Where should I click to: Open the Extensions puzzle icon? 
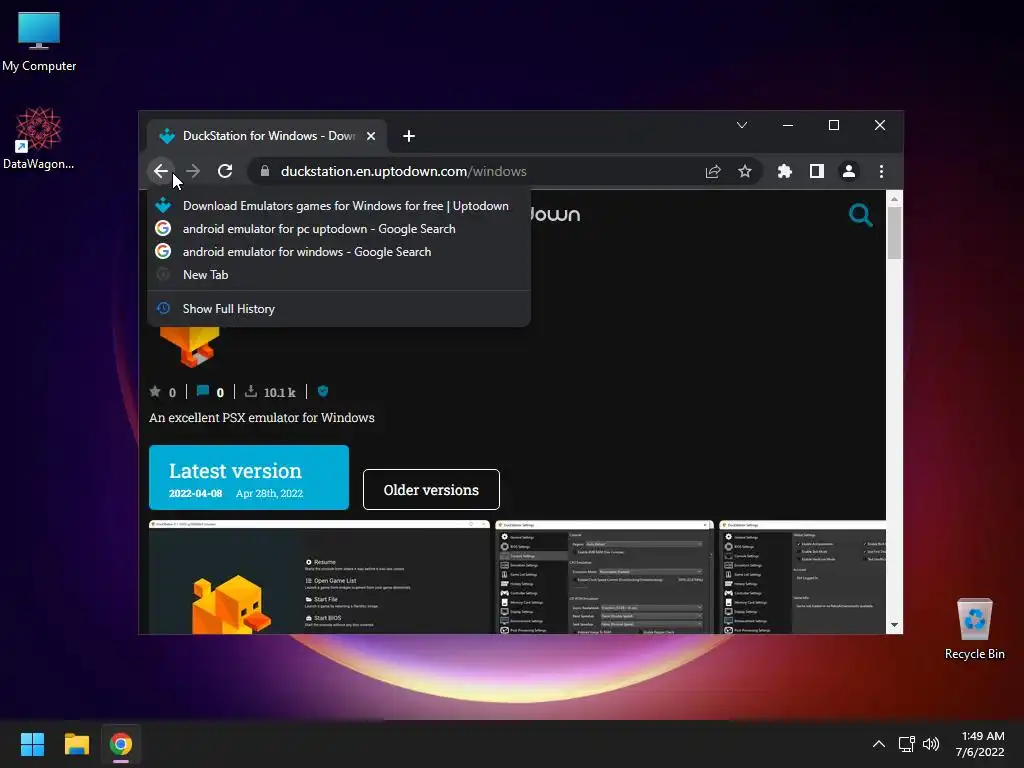[x=784, y=171]
